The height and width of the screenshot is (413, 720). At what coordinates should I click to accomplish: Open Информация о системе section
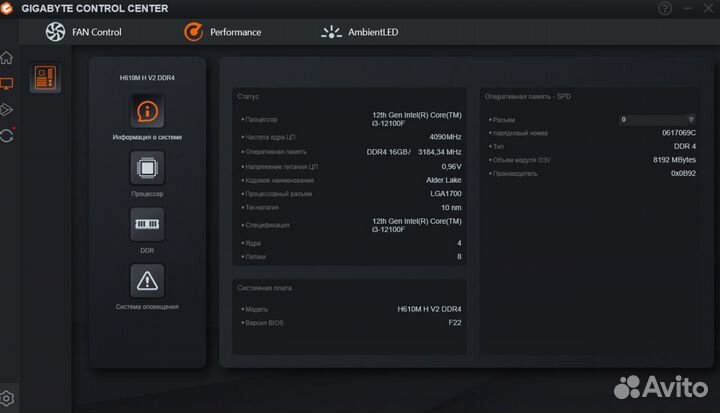tap(147, 111)
